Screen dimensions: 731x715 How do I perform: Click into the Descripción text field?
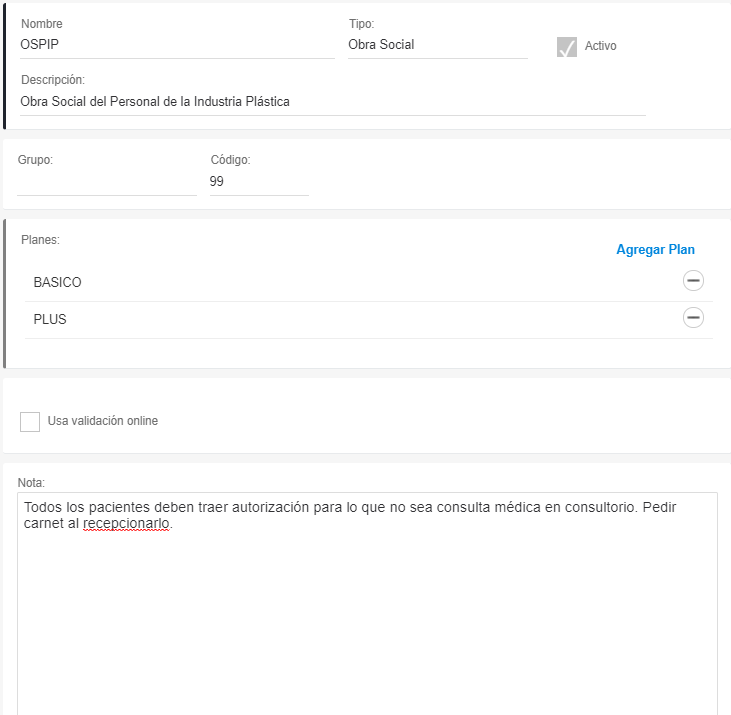330,102
